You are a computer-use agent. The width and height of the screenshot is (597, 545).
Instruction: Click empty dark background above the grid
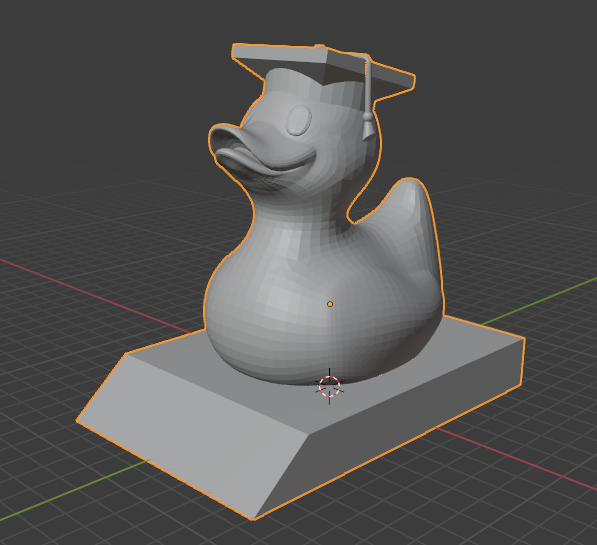click(x=95, y=76)
